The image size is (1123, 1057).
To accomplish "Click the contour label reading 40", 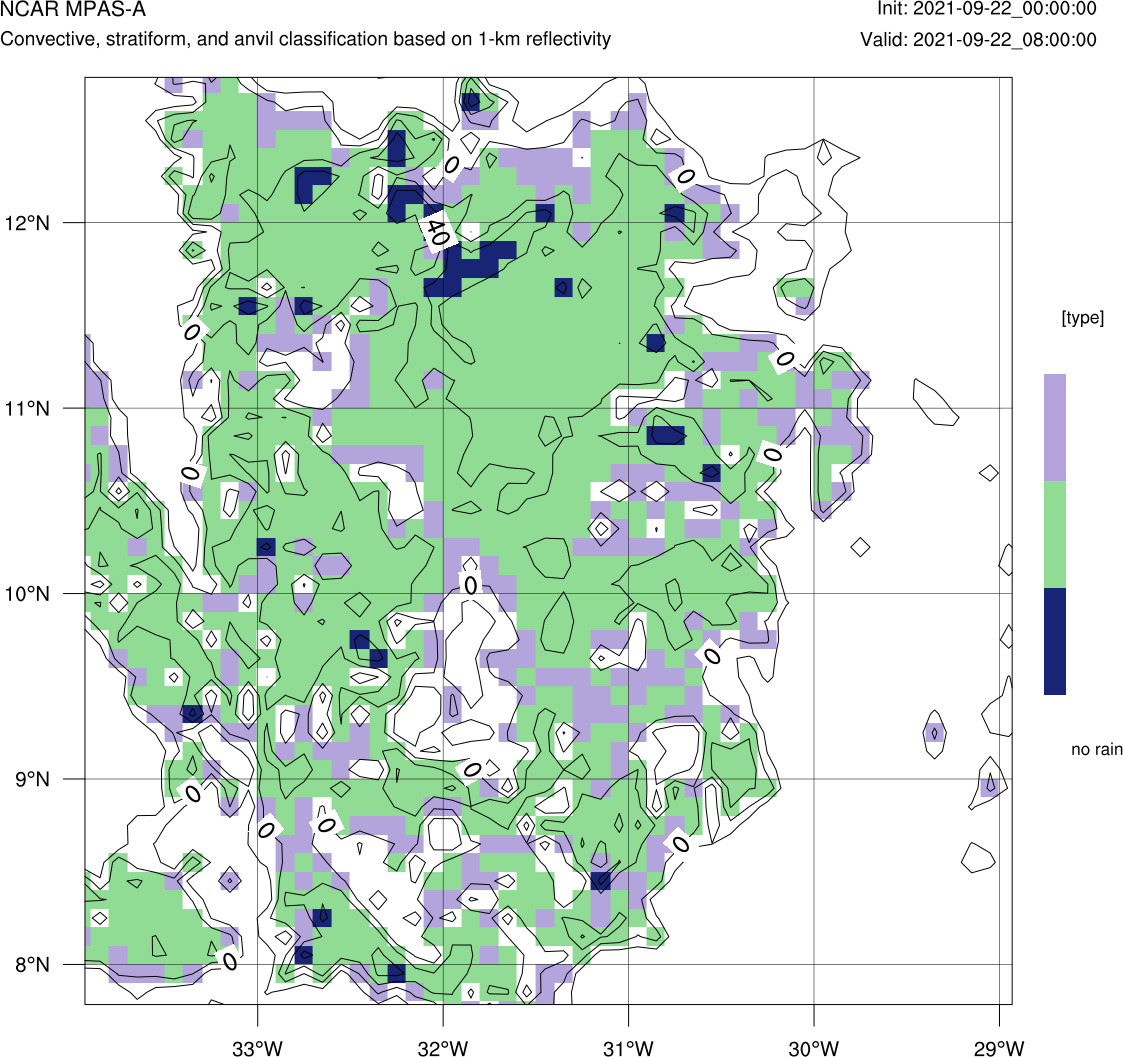I will (x=436, y=231).
